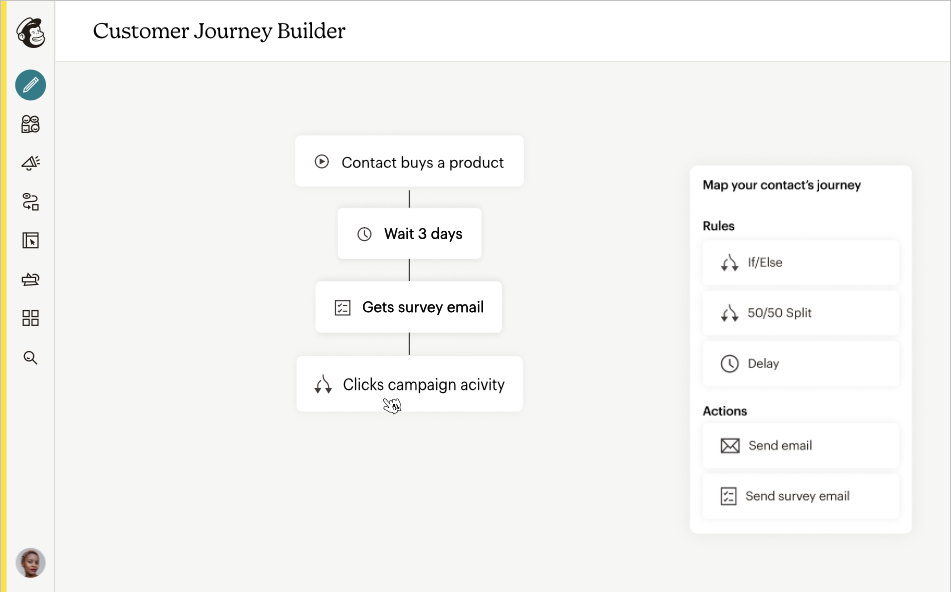The height and width of the screenshot is (592, 951).
Task: Open the Create pencil icon
Action: pyautogui.click(x=30, y=85)
